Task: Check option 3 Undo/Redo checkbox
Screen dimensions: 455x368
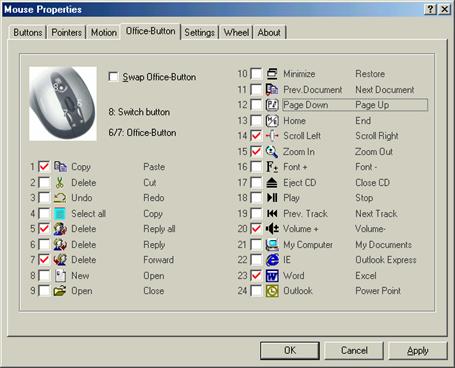Action: coord(44,198)
